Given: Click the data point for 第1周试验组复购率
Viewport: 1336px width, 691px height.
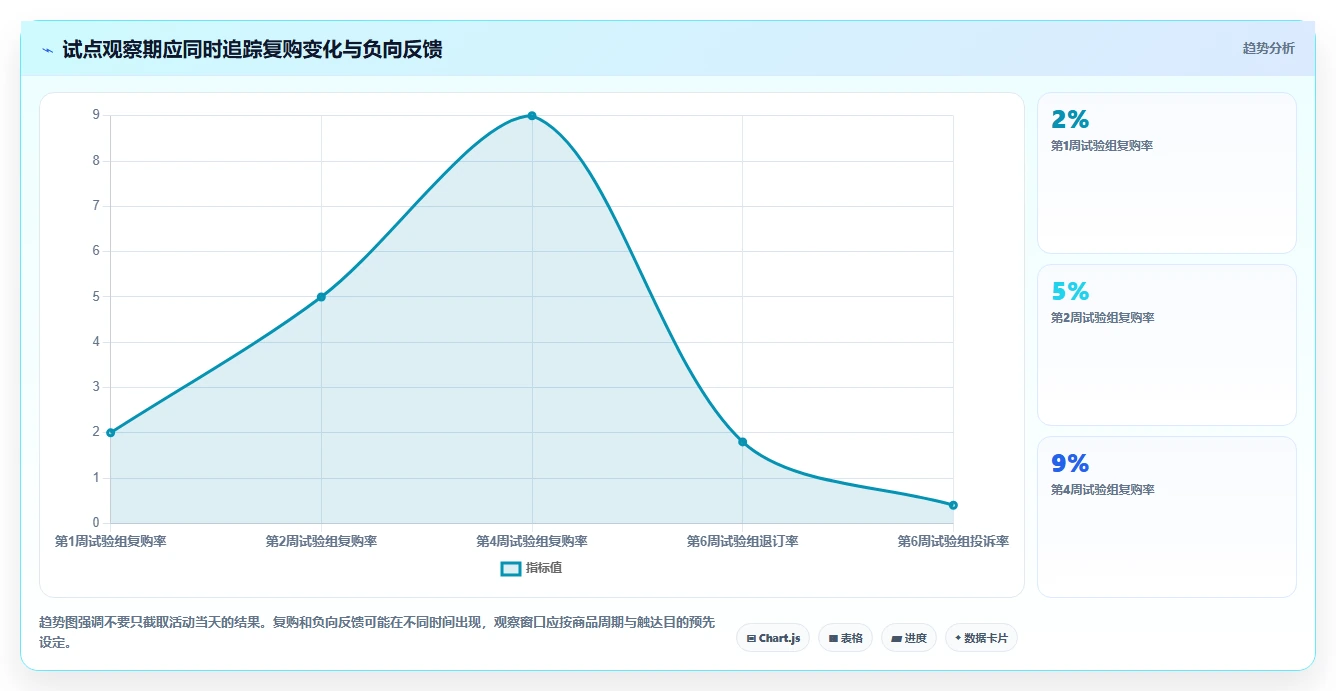Looking at the screenshot, I should [x=111, y=432].
